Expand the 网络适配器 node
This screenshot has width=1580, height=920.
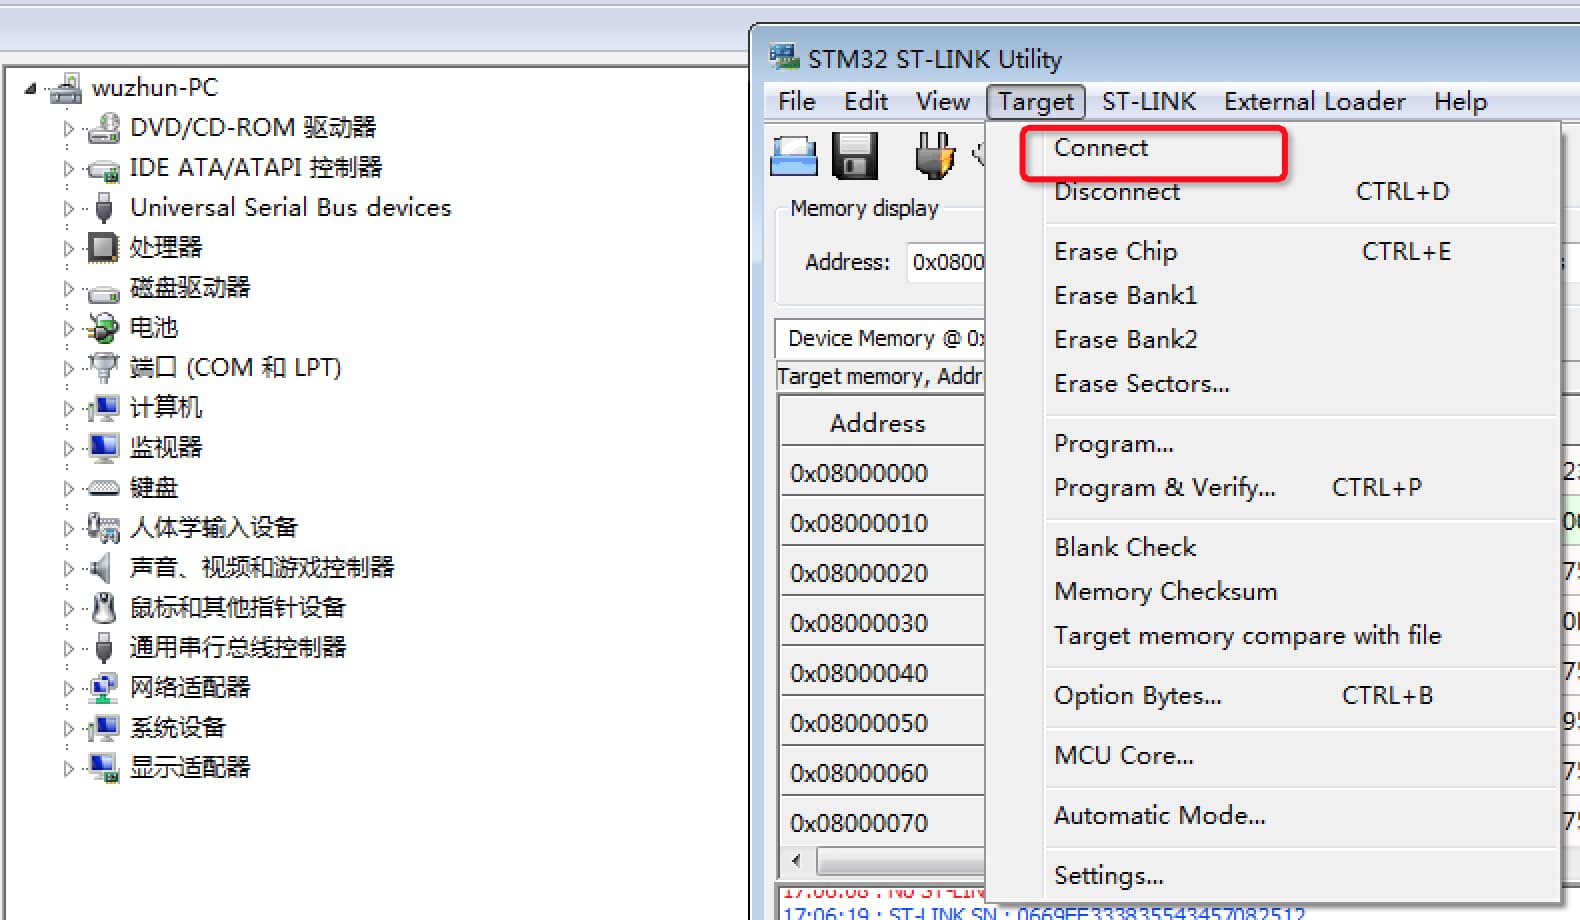[x=68, y=688]
